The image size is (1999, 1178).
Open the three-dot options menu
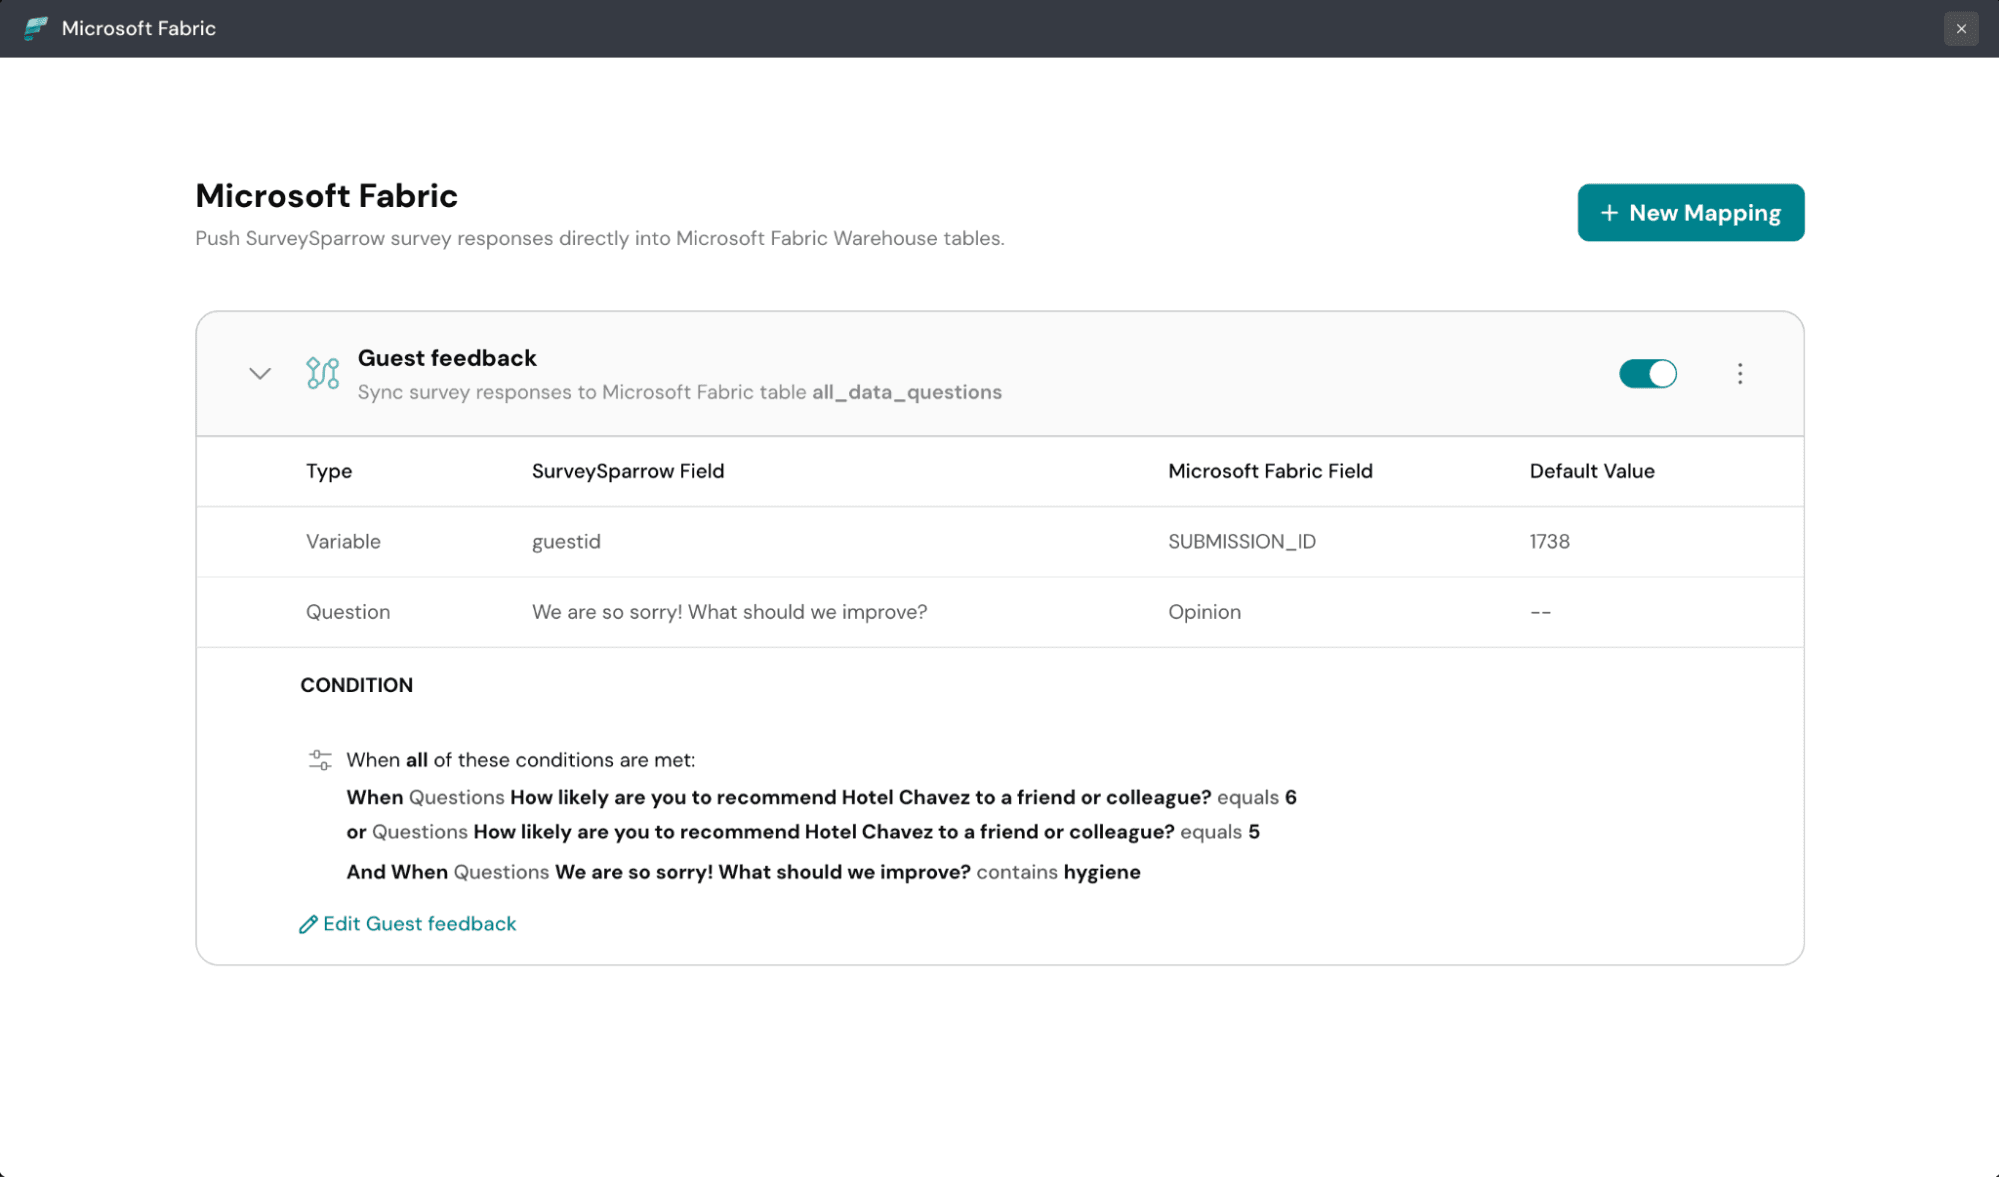point(1740,373)
